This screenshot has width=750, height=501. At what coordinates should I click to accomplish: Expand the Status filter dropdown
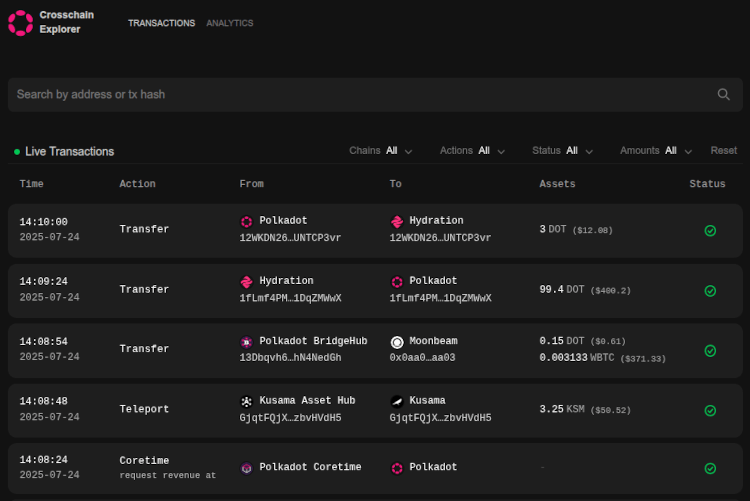click(562, 151)
